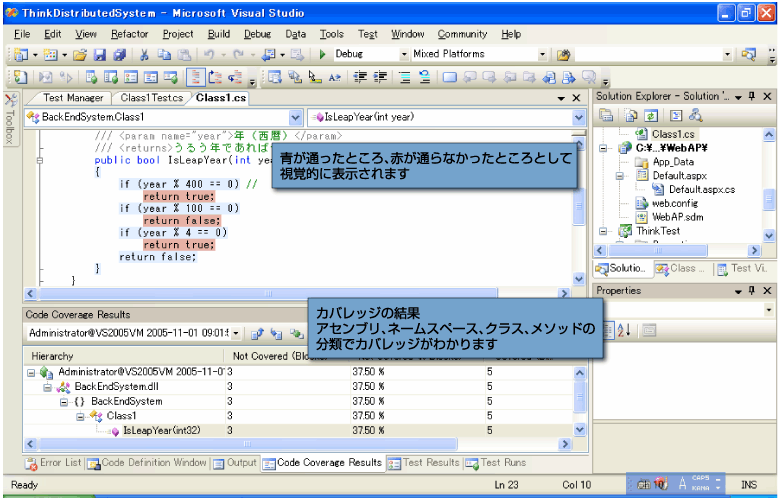The image size is (780, 500).
Task: Click the code editor horizontal scrollbar
Action: [297, 294]
